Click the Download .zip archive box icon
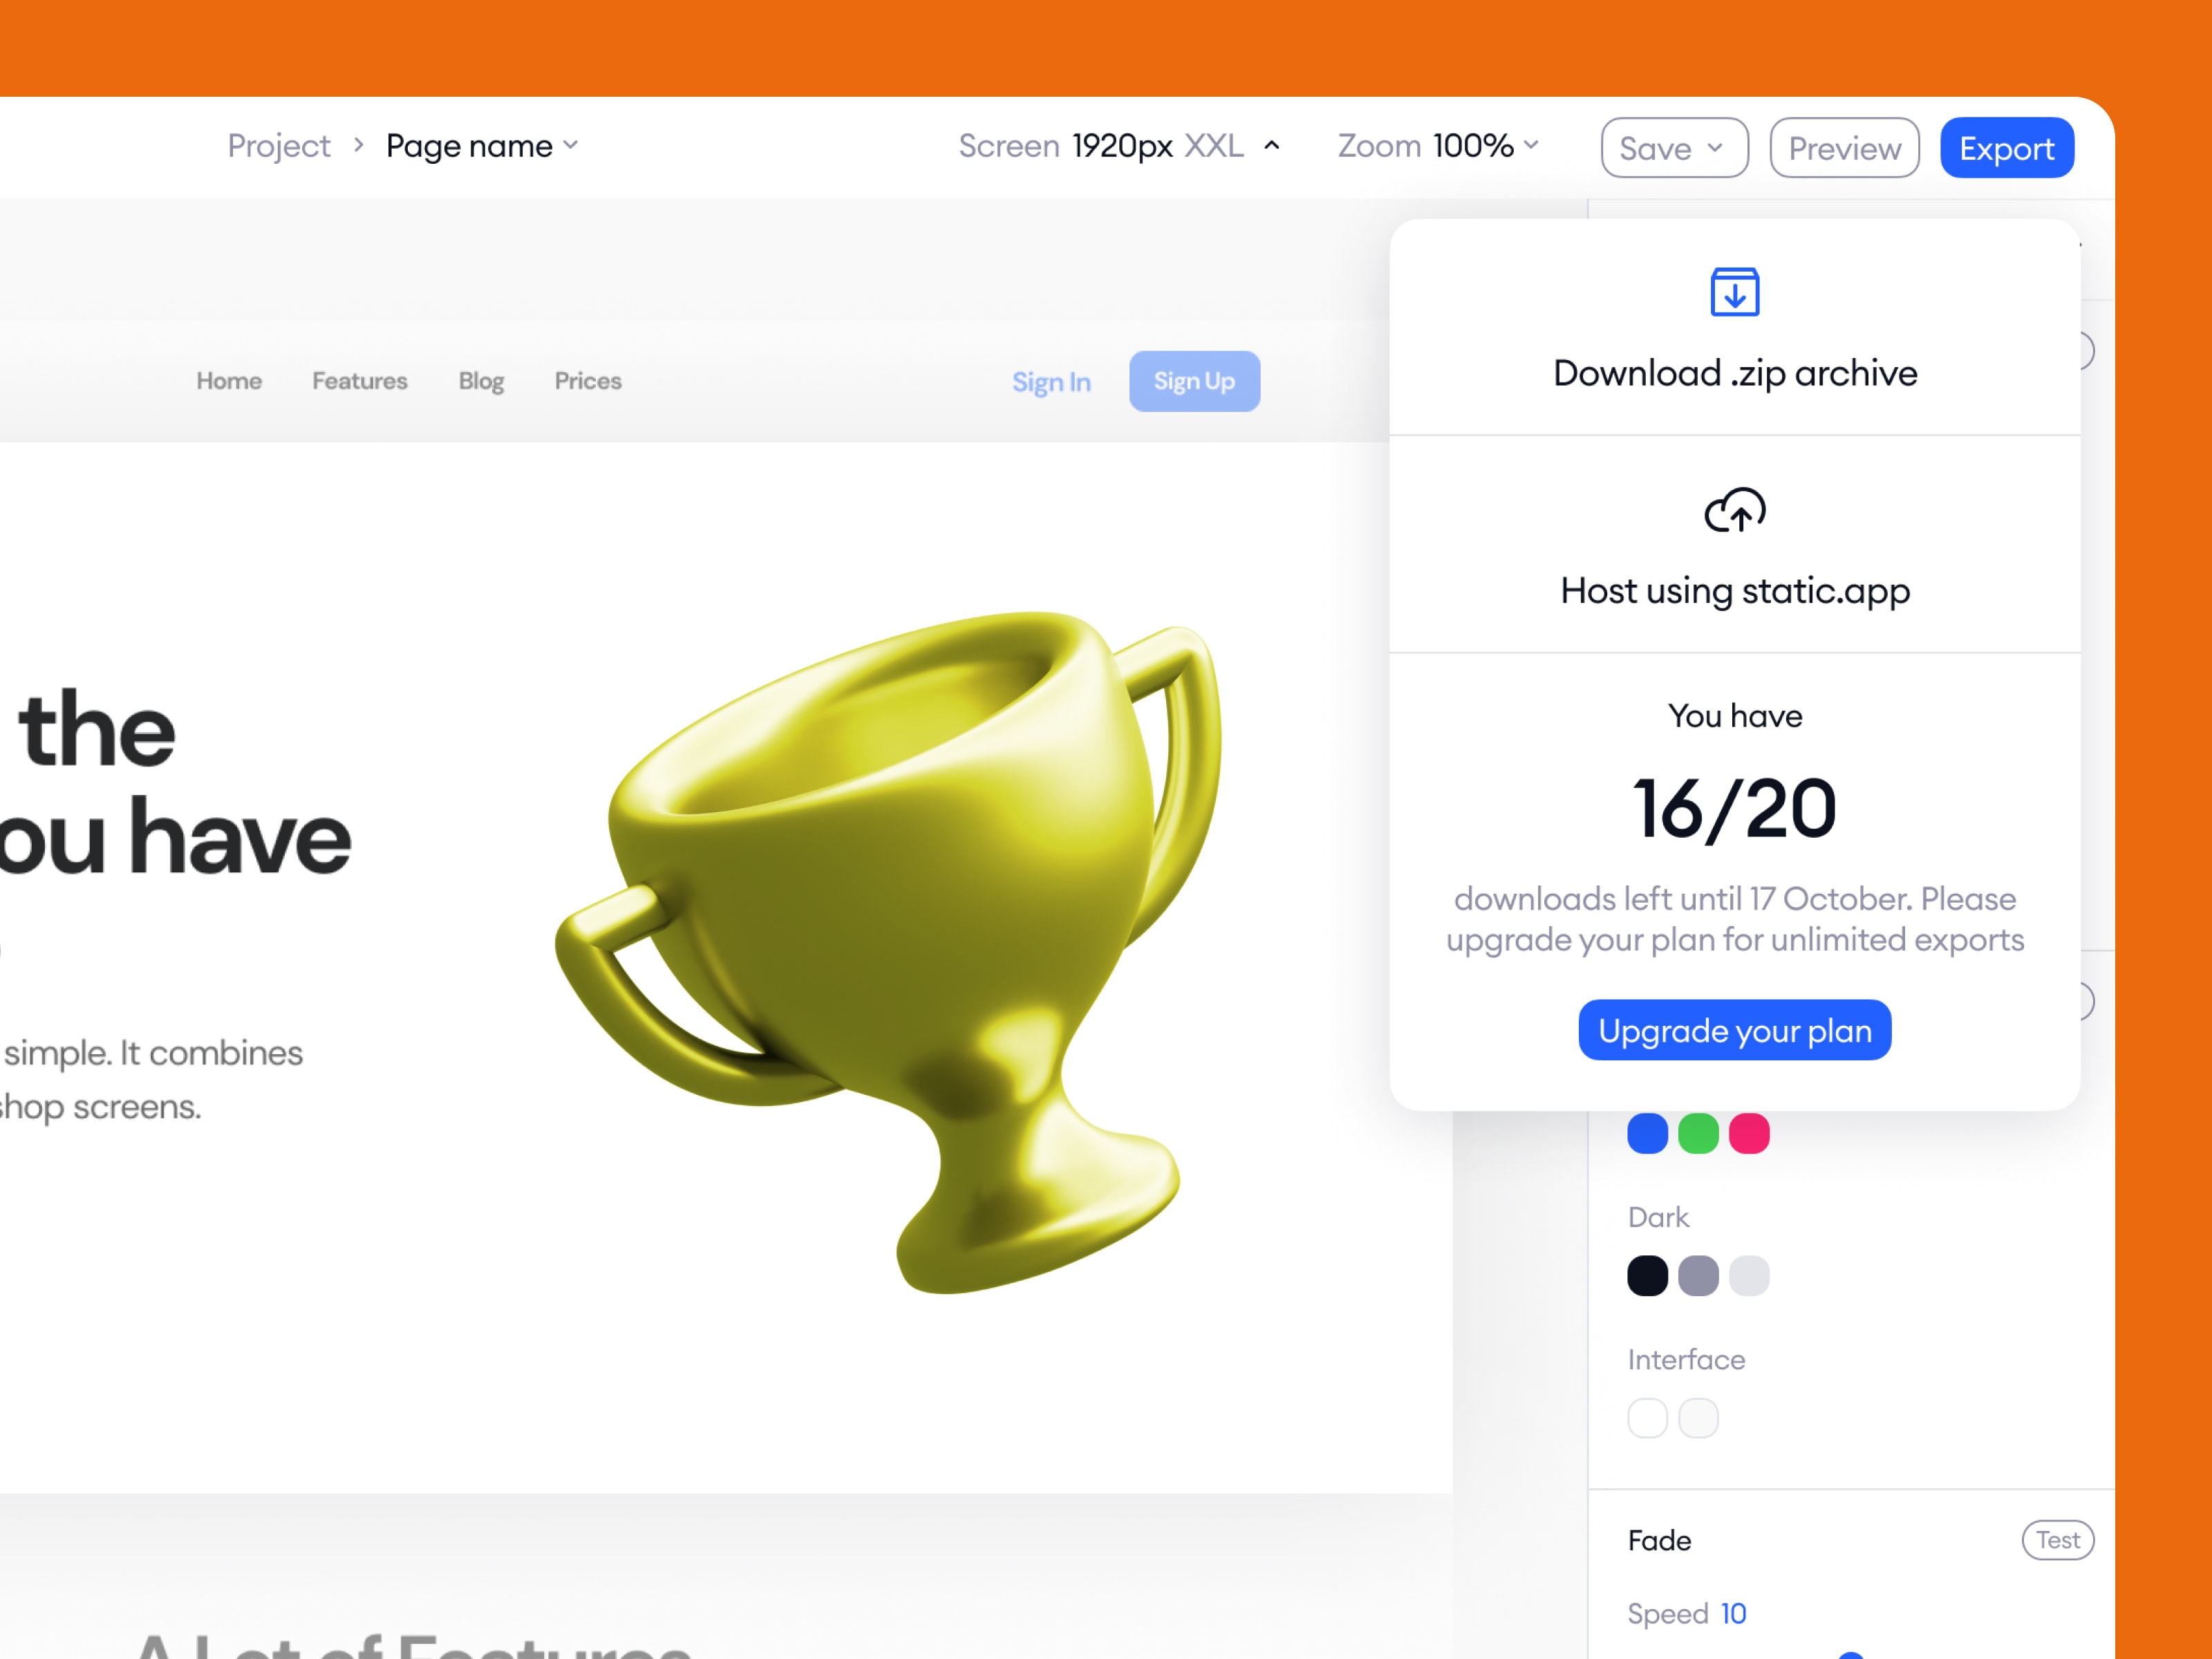This screenshot has height=1659, width=2212. point(1735,292)
